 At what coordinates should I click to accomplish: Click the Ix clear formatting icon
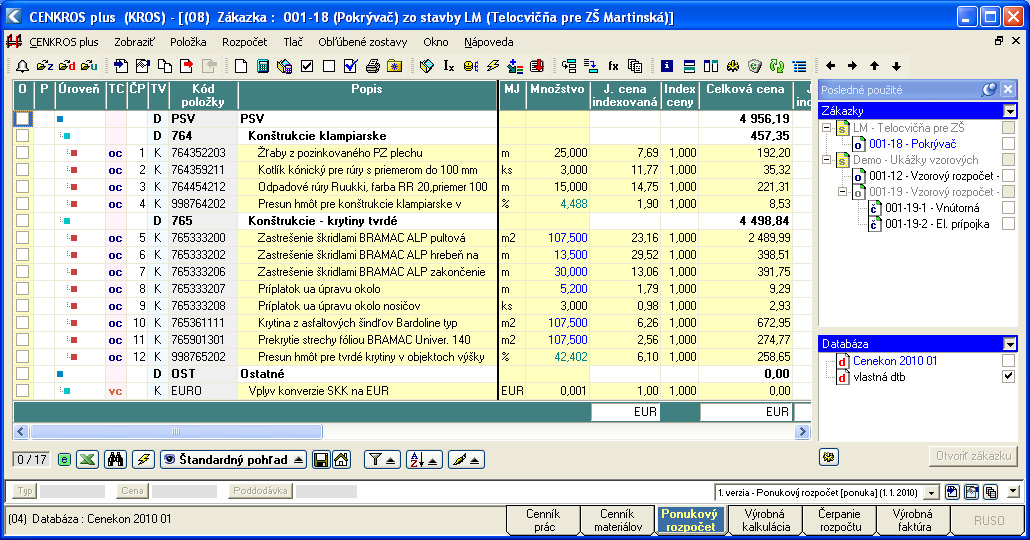449,66
